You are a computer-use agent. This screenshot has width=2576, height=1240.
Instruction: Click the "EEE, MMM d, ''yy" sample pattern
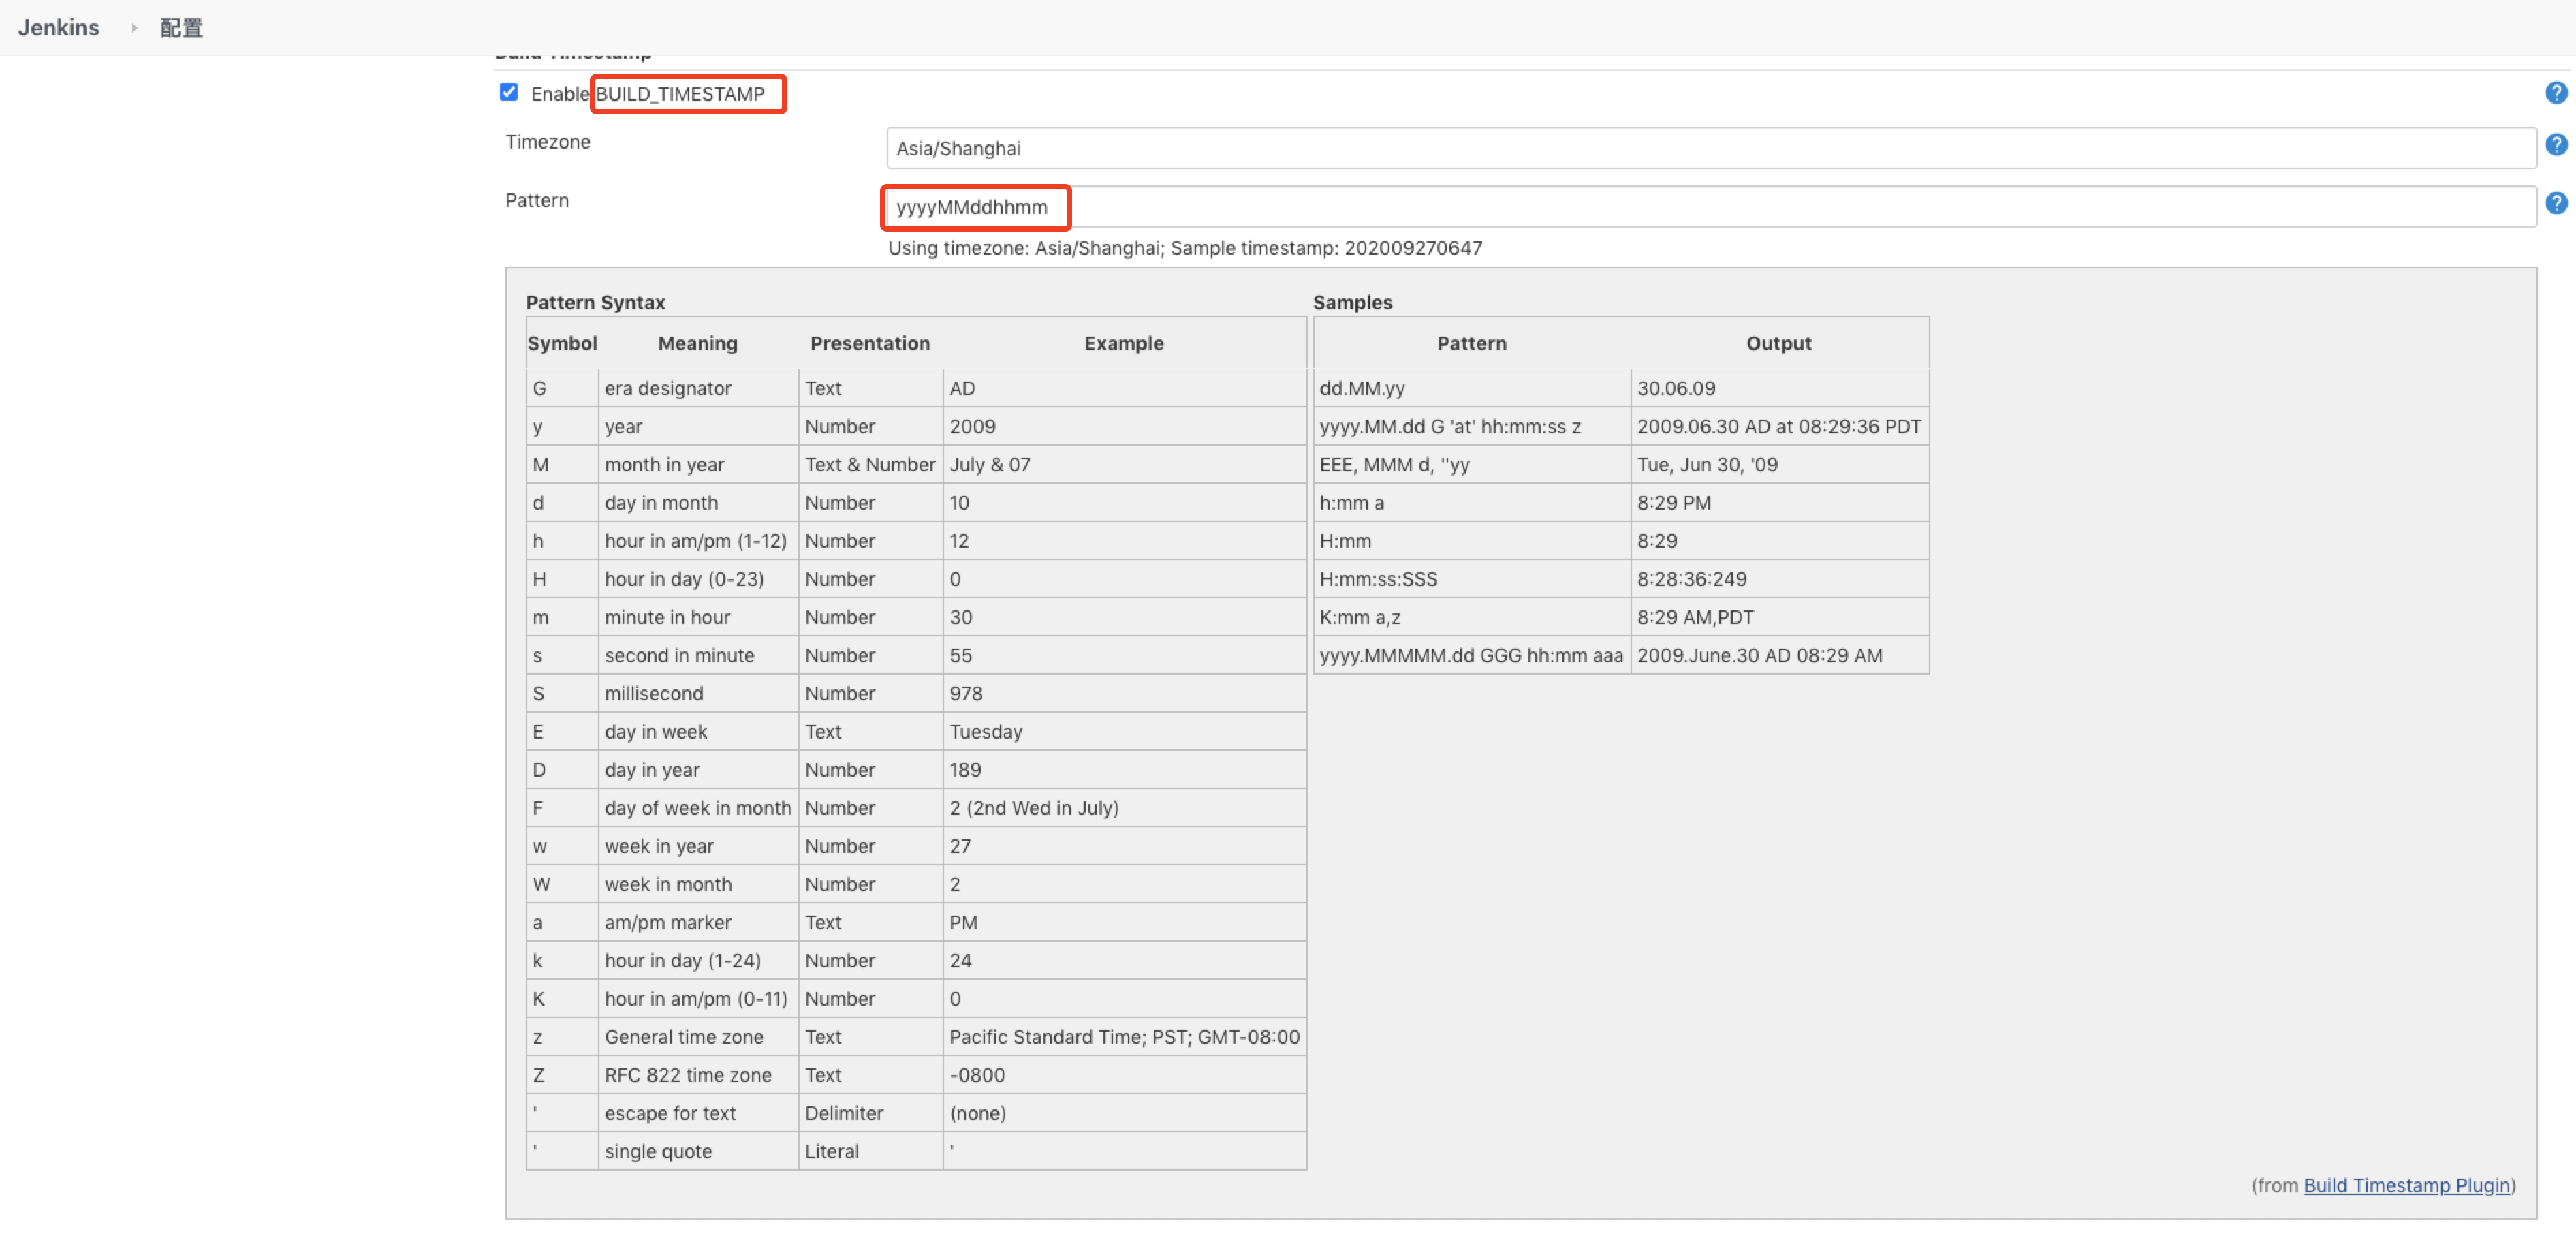(1472, 465)
